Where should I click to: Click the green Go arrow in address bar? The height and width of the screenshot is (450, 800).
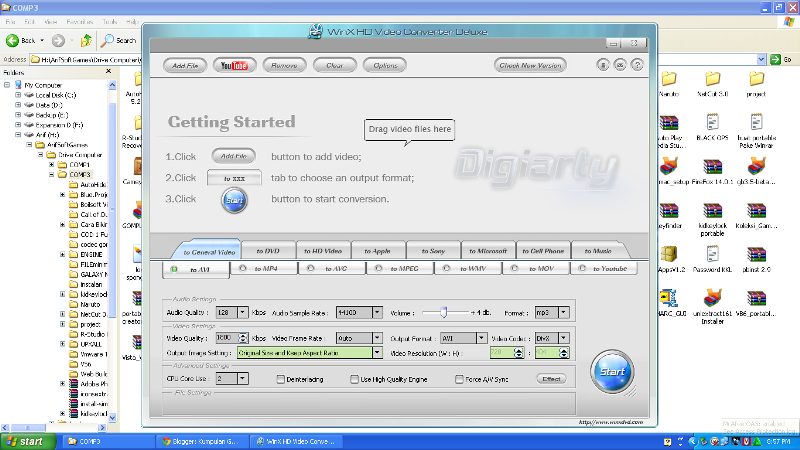point(776,60)
